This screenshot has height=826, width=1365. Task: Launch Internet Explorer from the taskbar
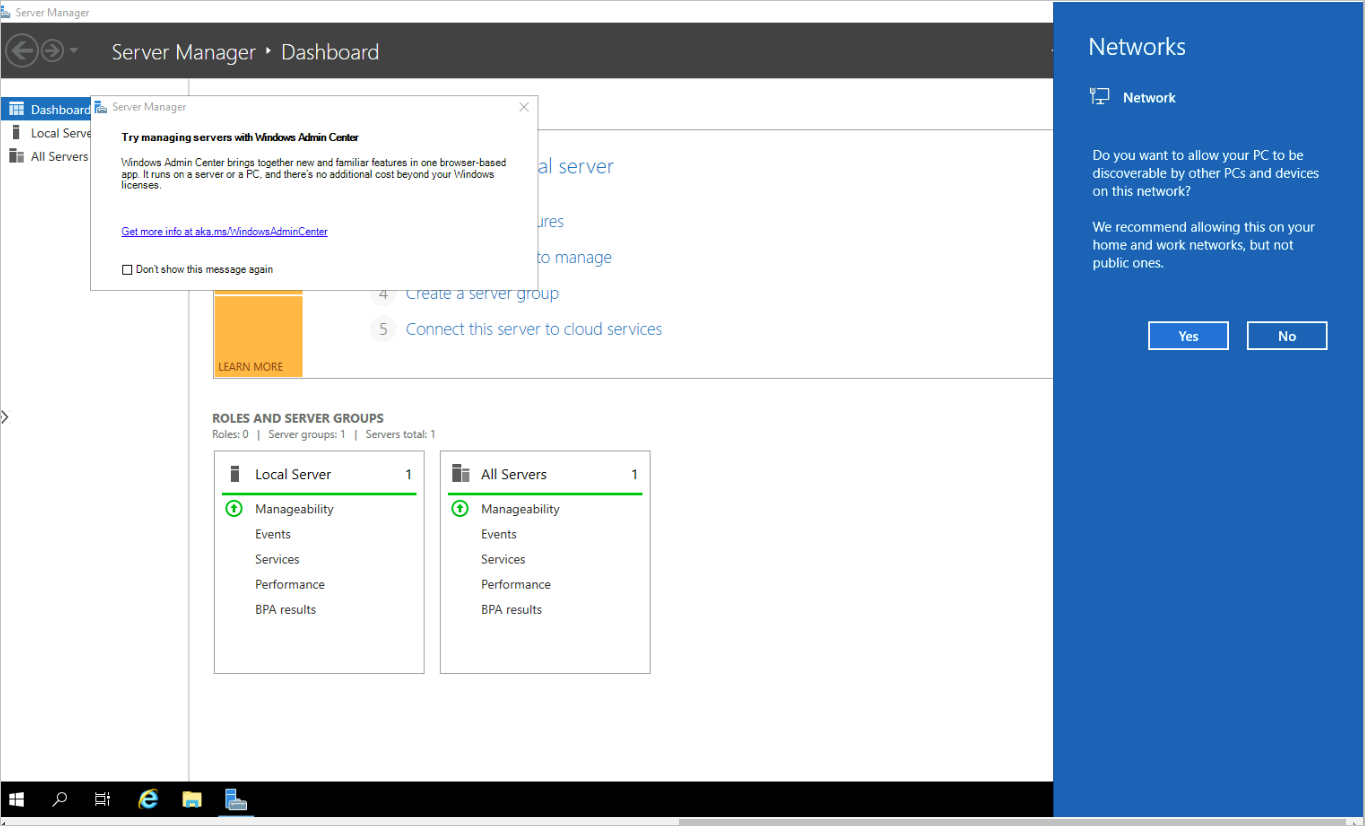coord(148,799)
